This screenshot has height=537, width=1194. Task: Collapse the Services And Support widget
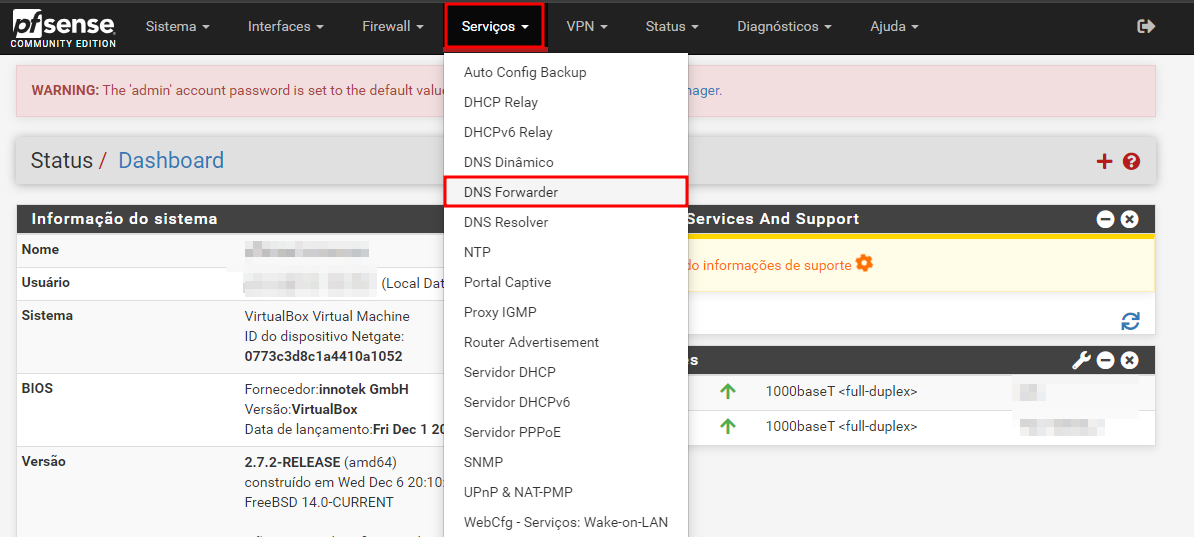tap(1105, 219)
